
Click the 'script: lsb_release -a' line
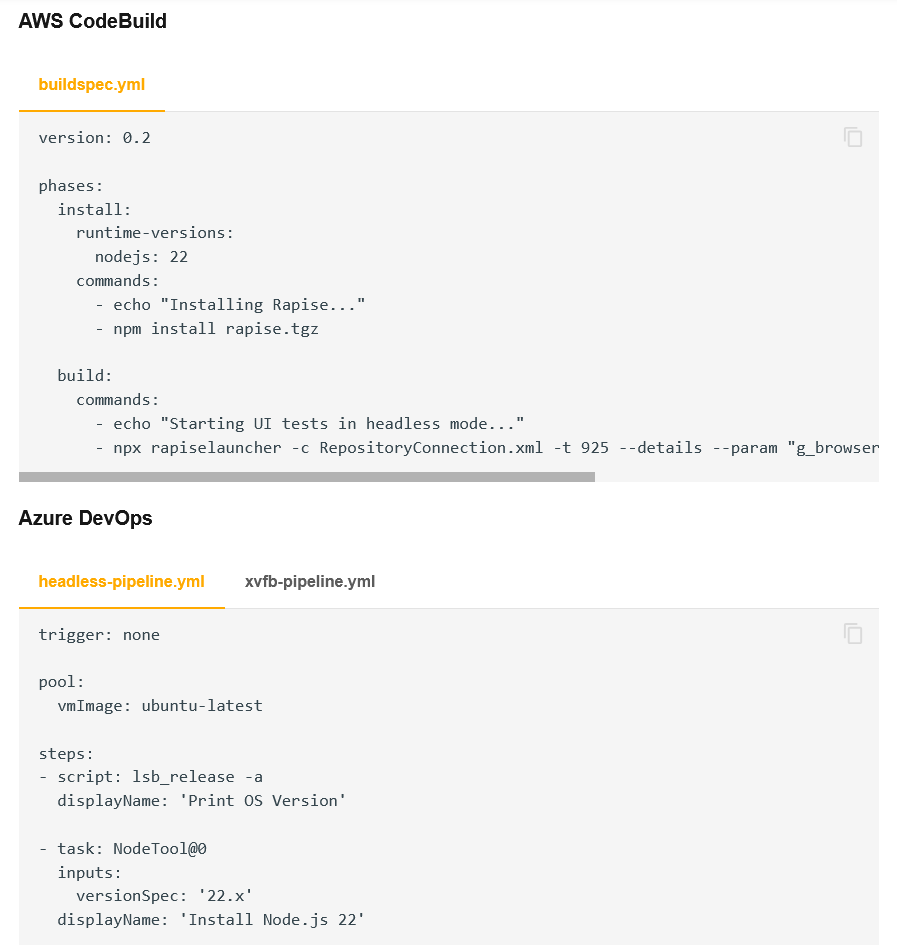tap(160, 777)
